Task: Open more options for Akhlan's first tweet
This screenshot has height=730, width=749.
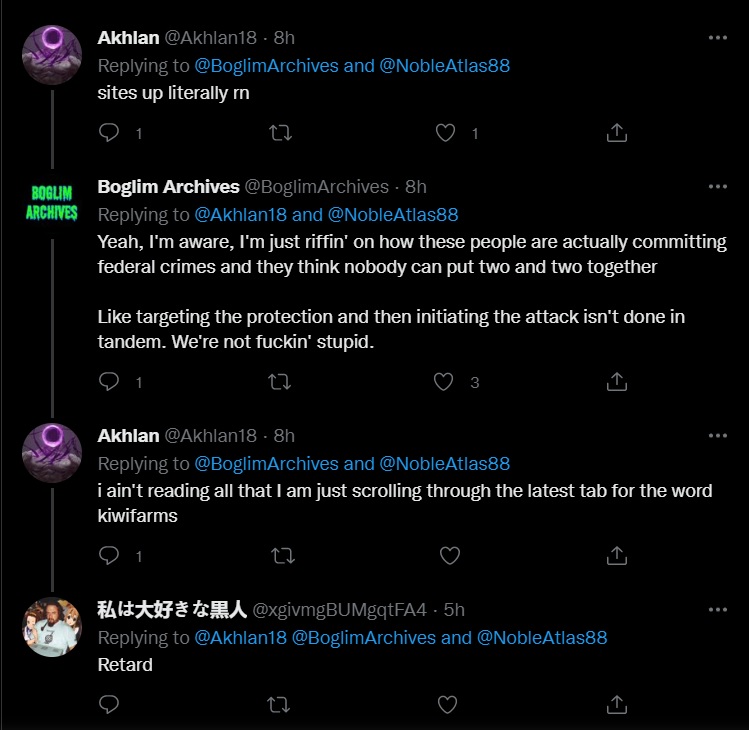Action: tap(718, 38)
